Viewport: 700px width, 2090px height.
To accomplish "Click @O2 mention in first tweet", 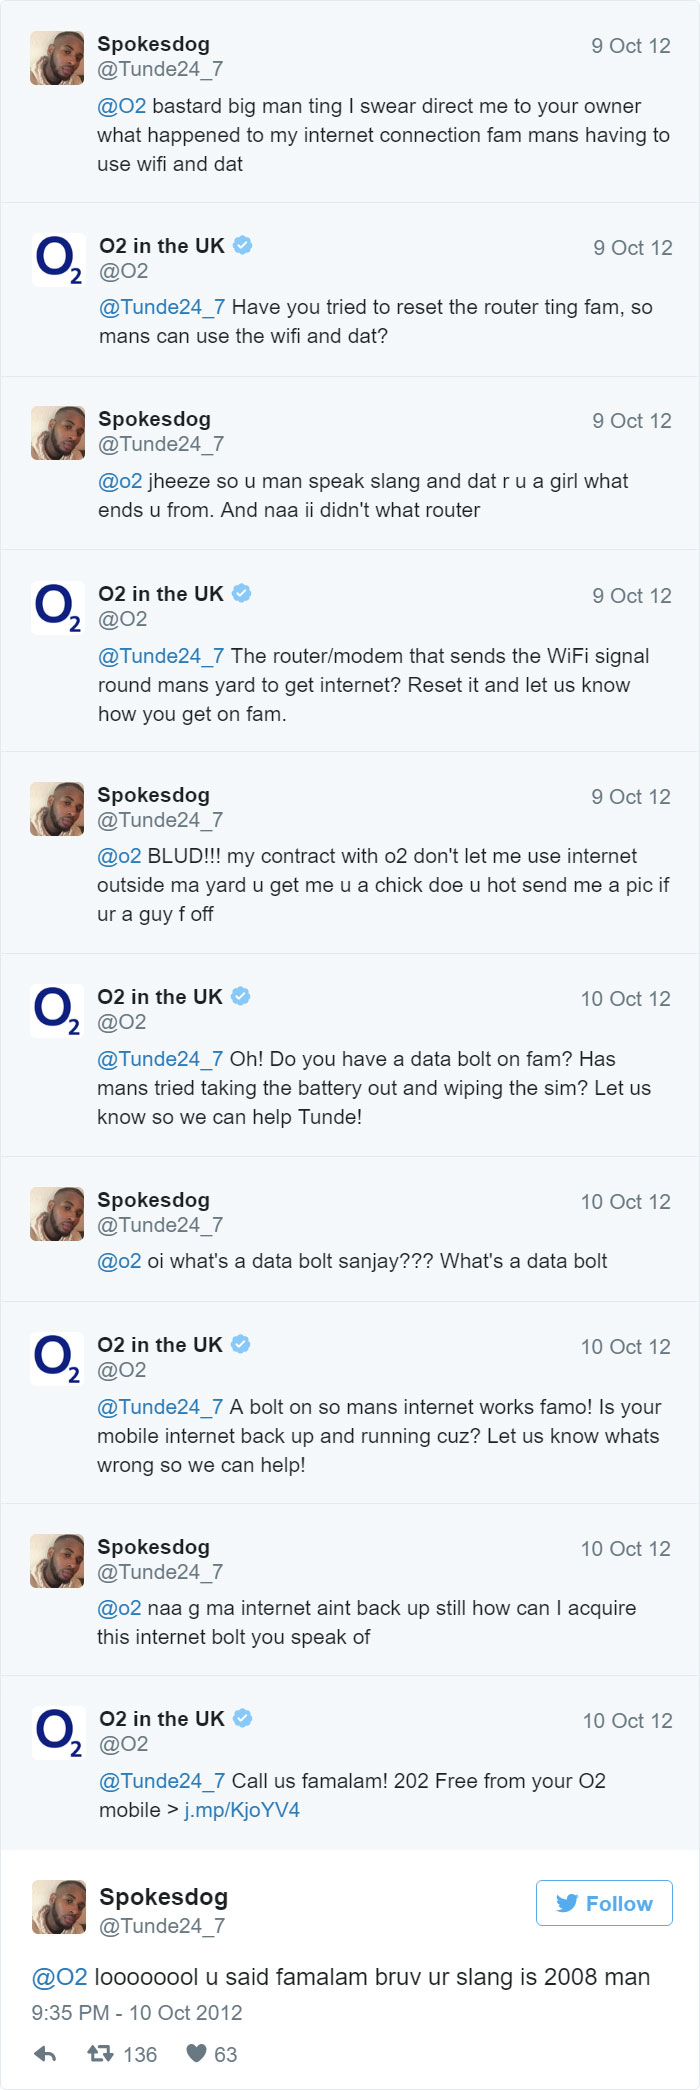I will [x=122, y=106].
